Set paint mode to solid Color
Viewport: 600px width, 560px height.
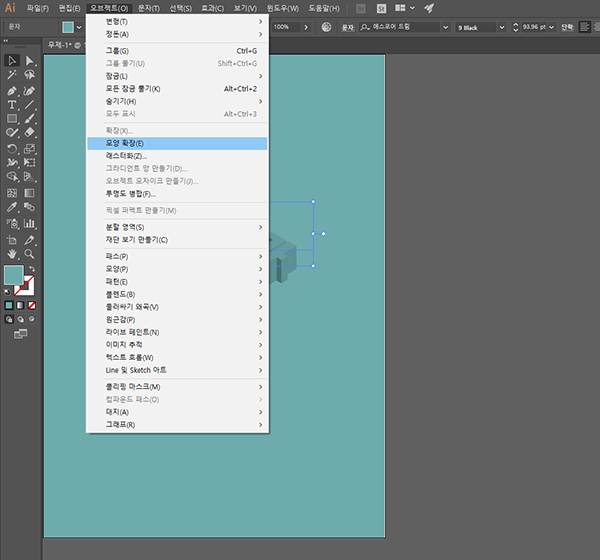(x=9, y=305)
